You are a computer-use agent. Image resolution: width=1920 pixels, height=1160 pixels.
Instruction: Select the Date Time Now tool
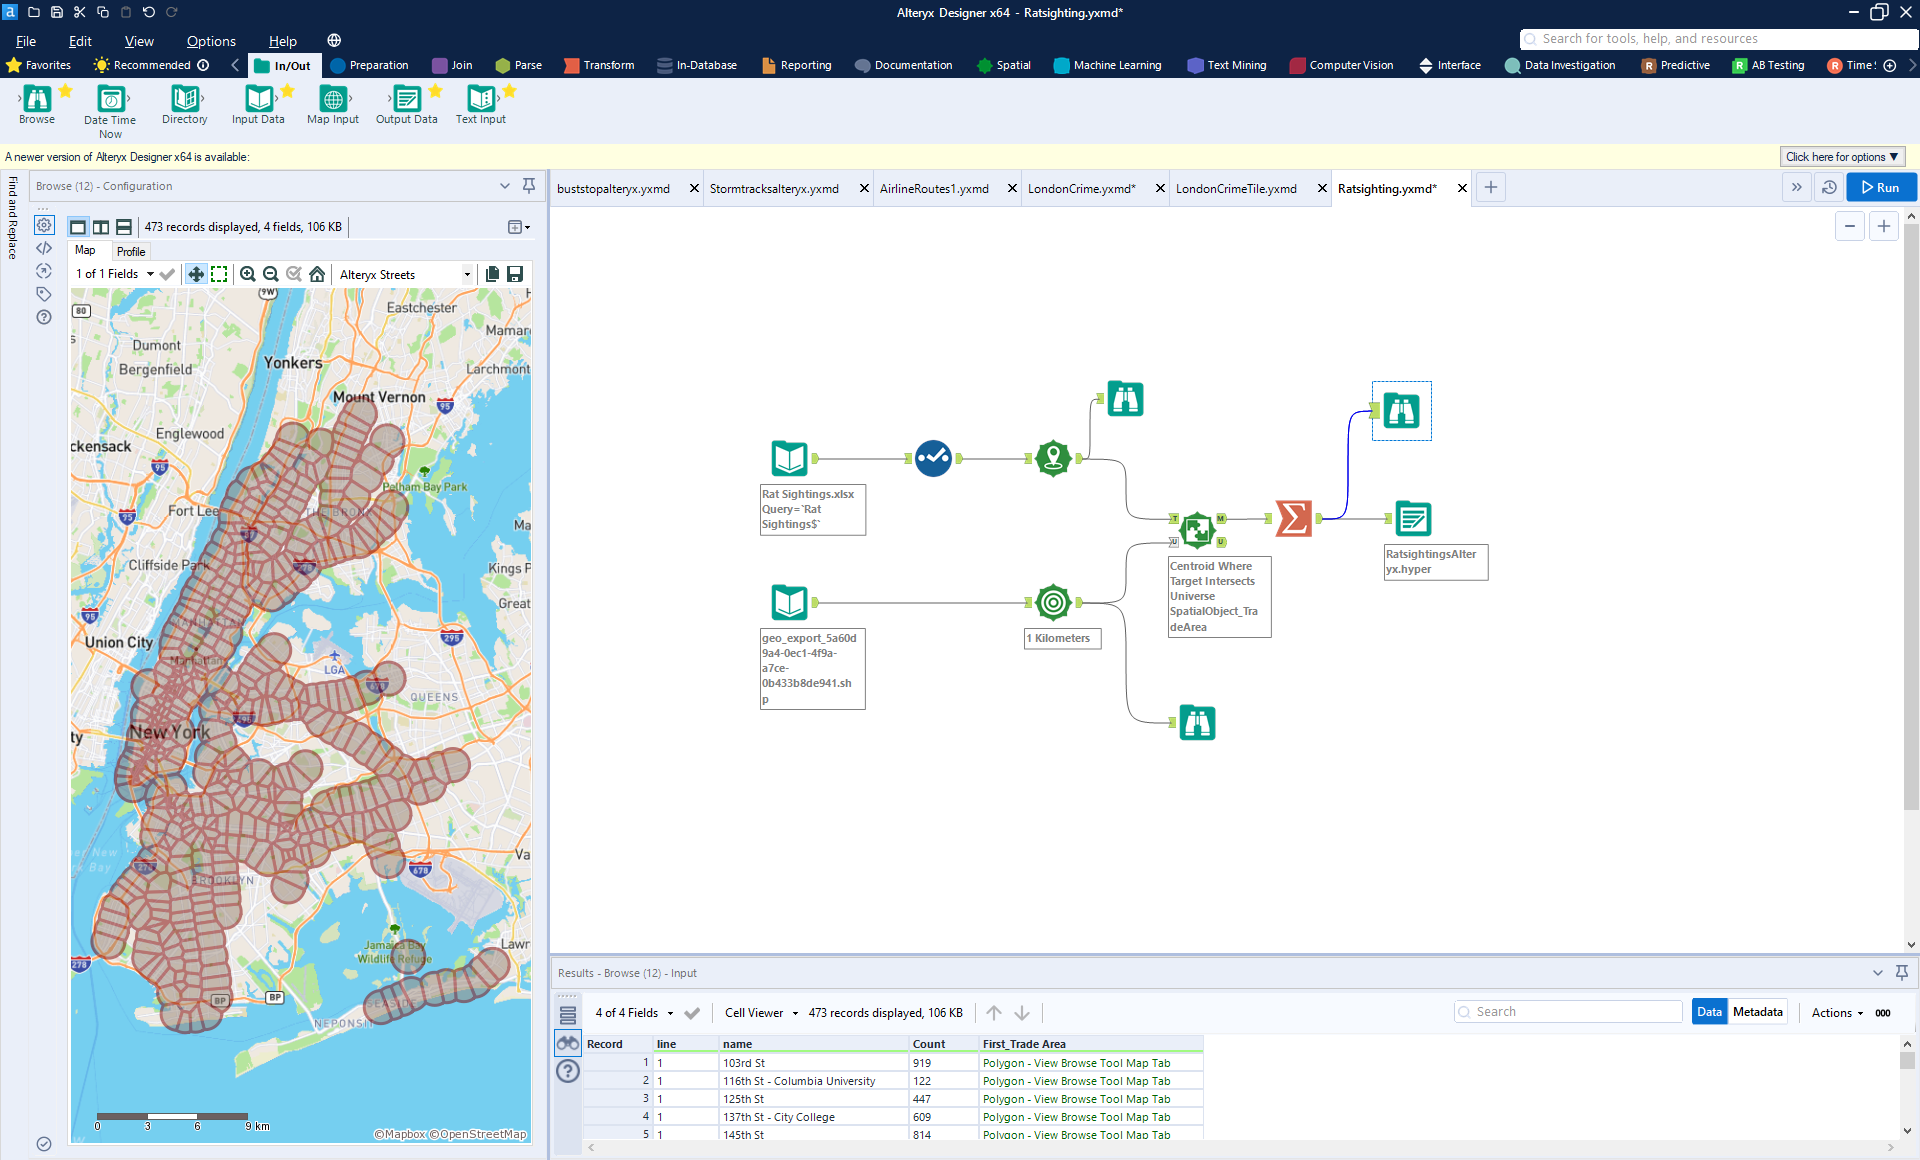[x=110, y=110]
